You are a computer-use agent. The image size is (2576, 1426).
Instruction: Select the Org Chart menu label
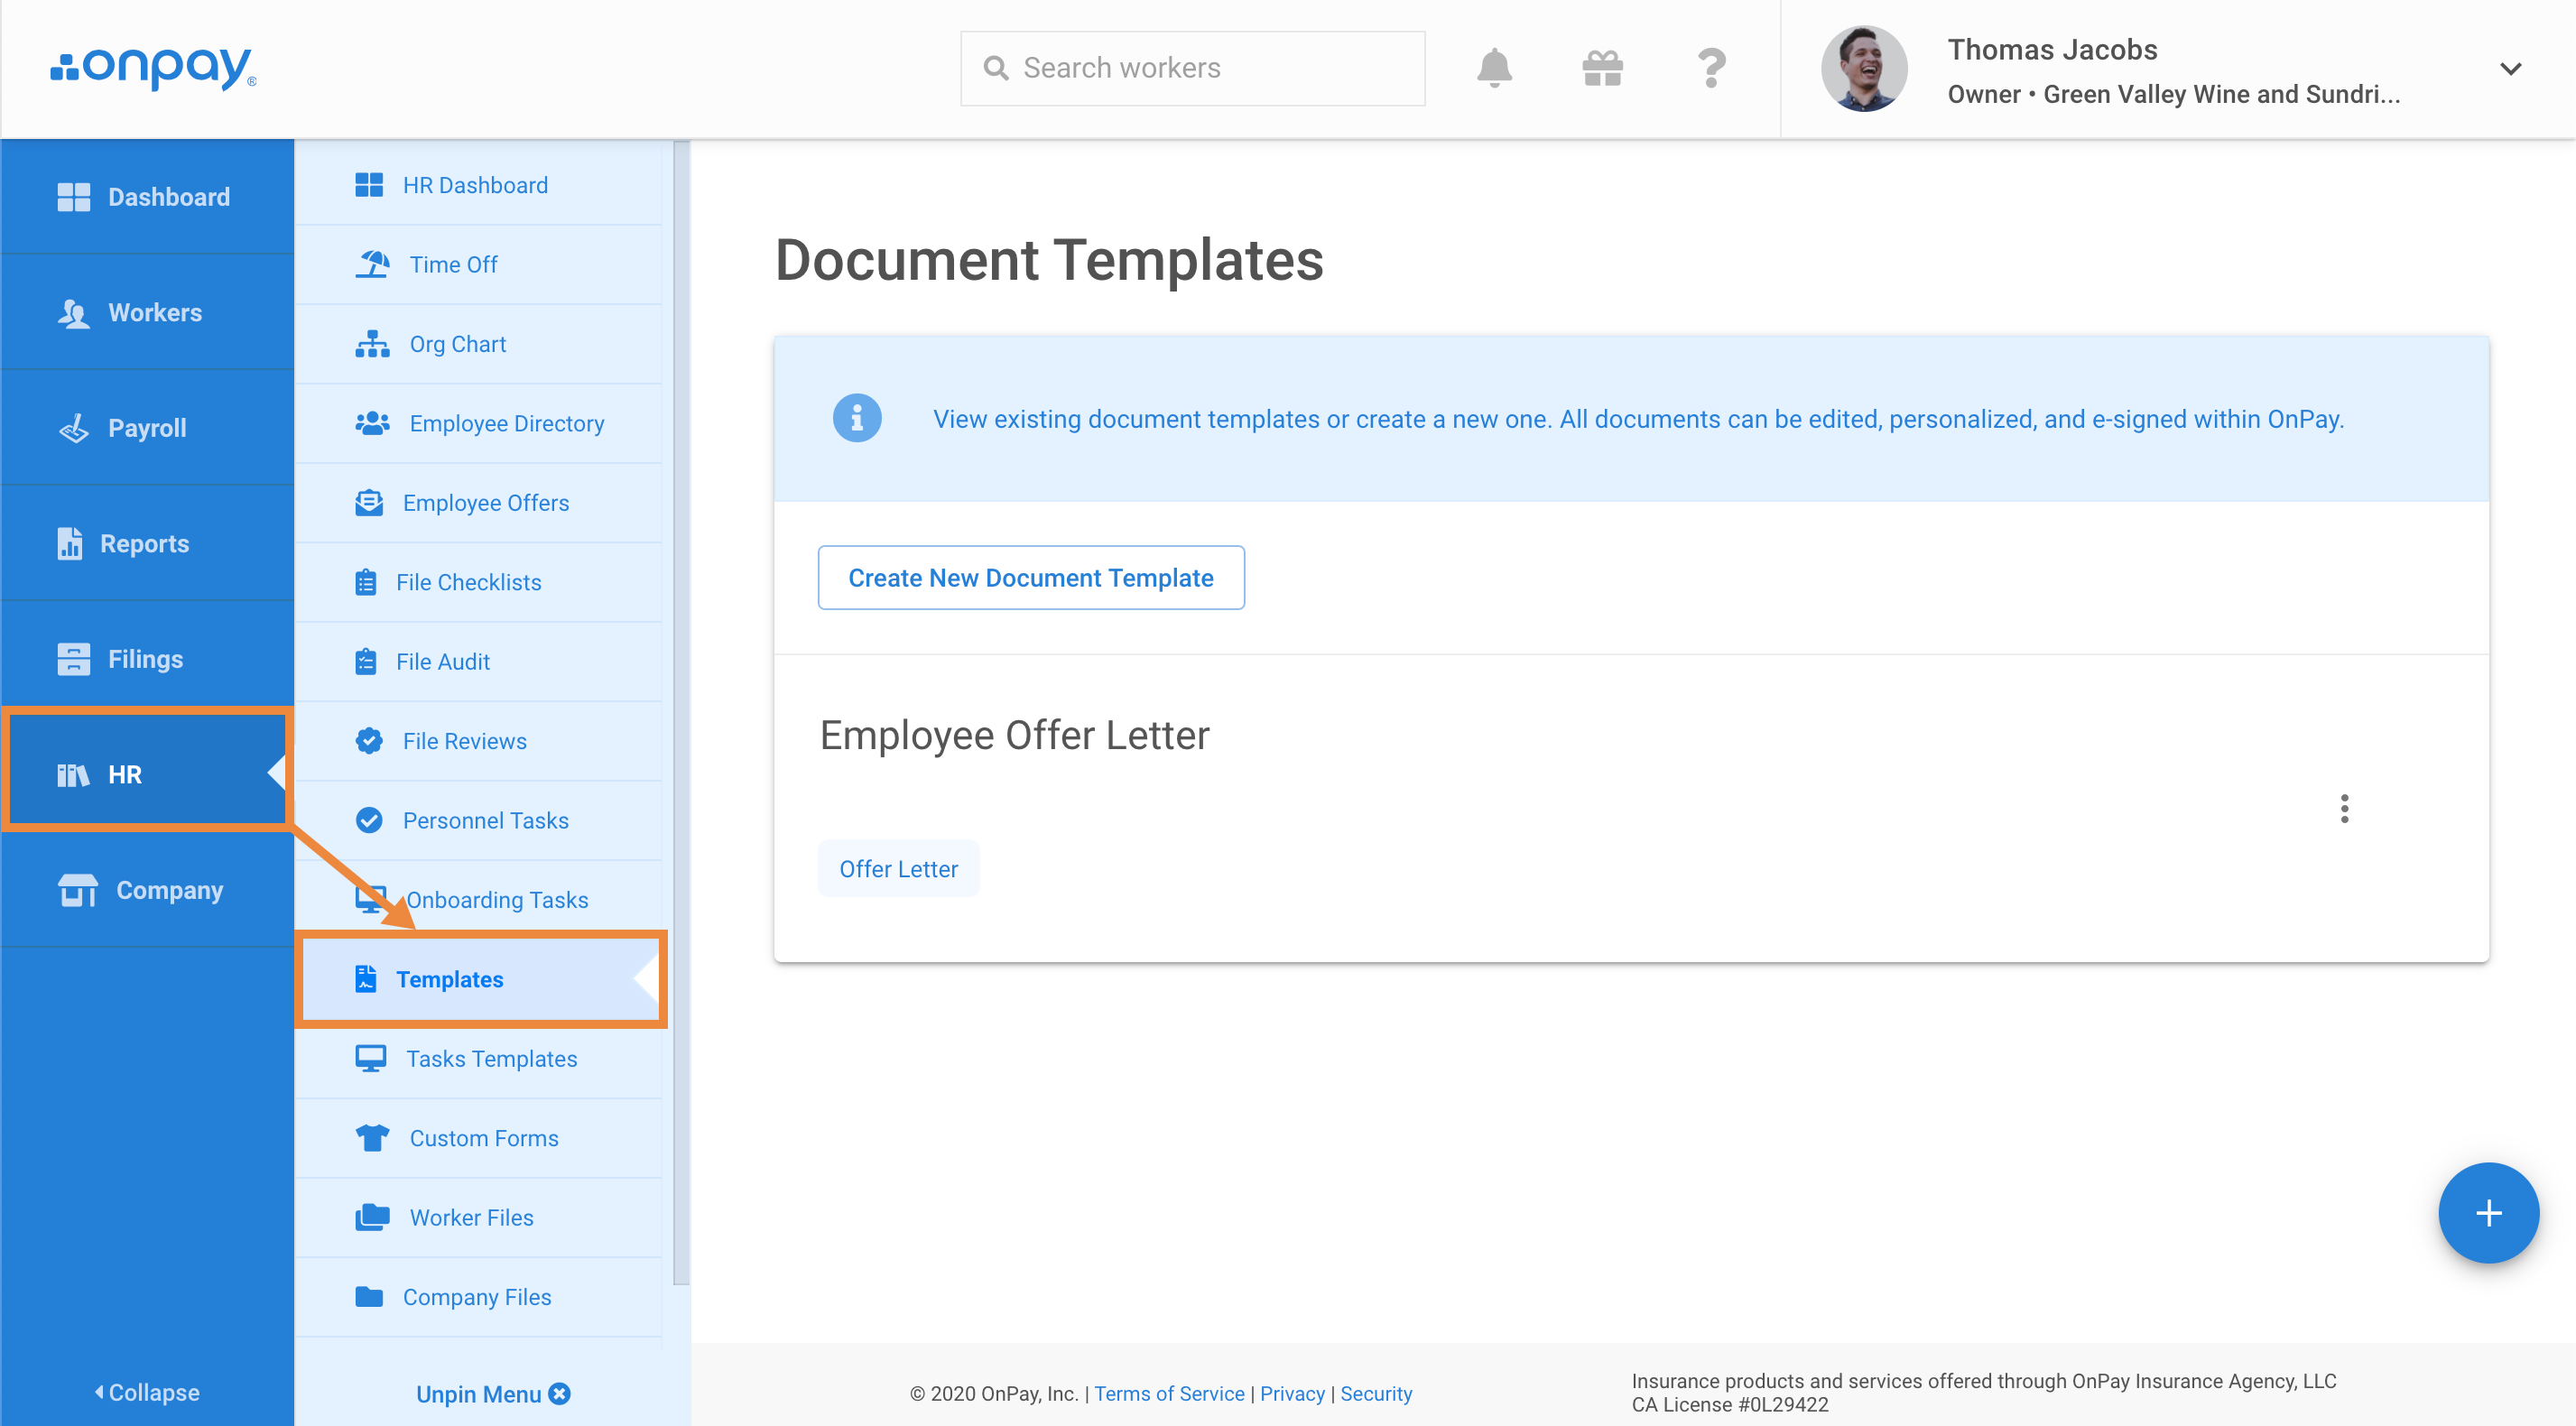click(x=457, y=344)
